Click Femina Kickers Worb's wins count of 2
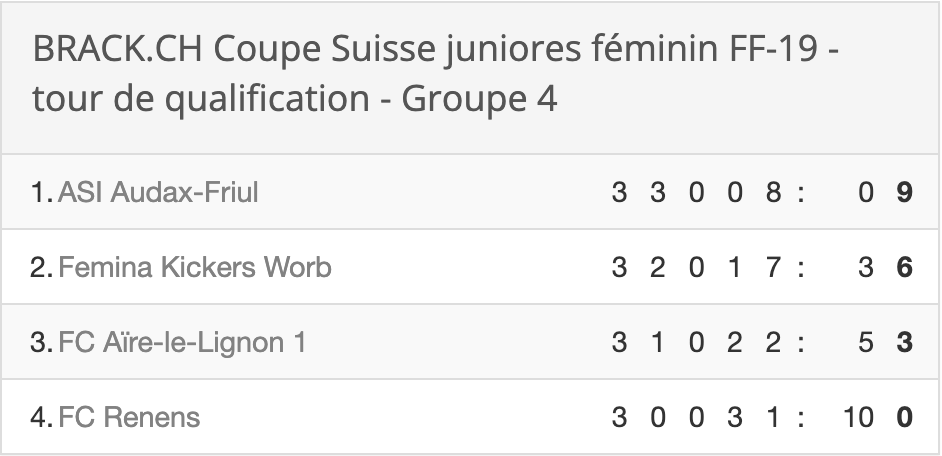This screenshot has height=456, width=942. (658, 267)
